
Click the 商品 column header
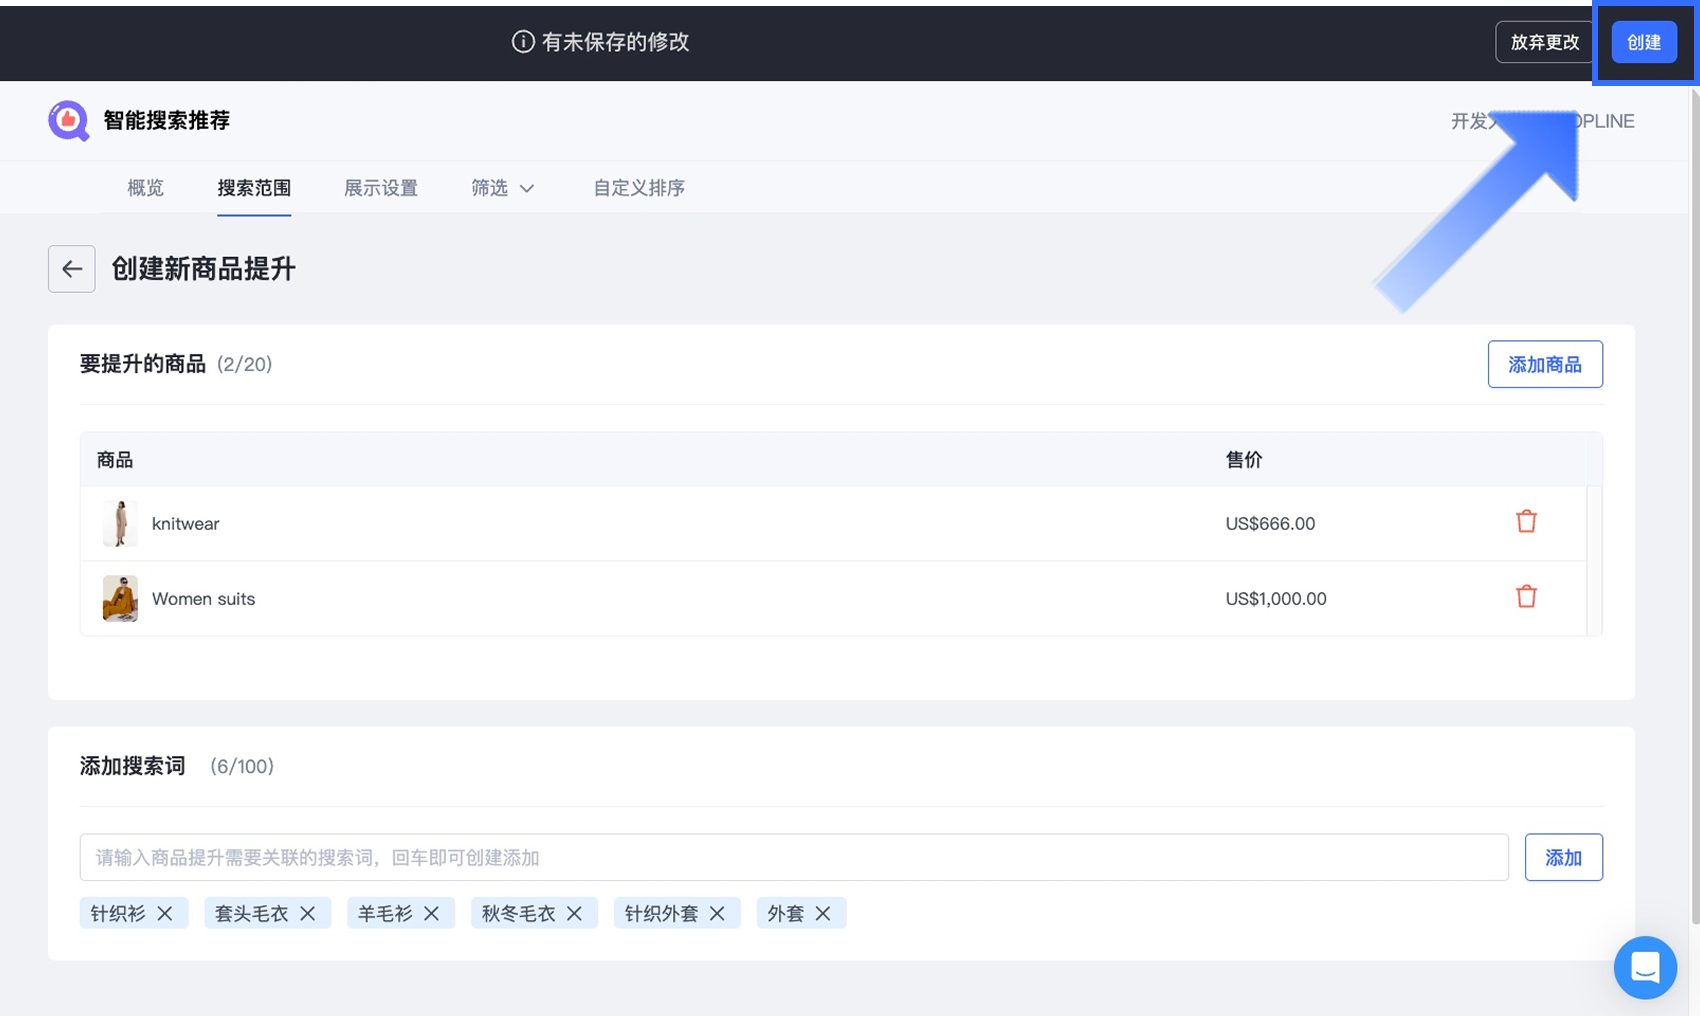coord(115,460)
